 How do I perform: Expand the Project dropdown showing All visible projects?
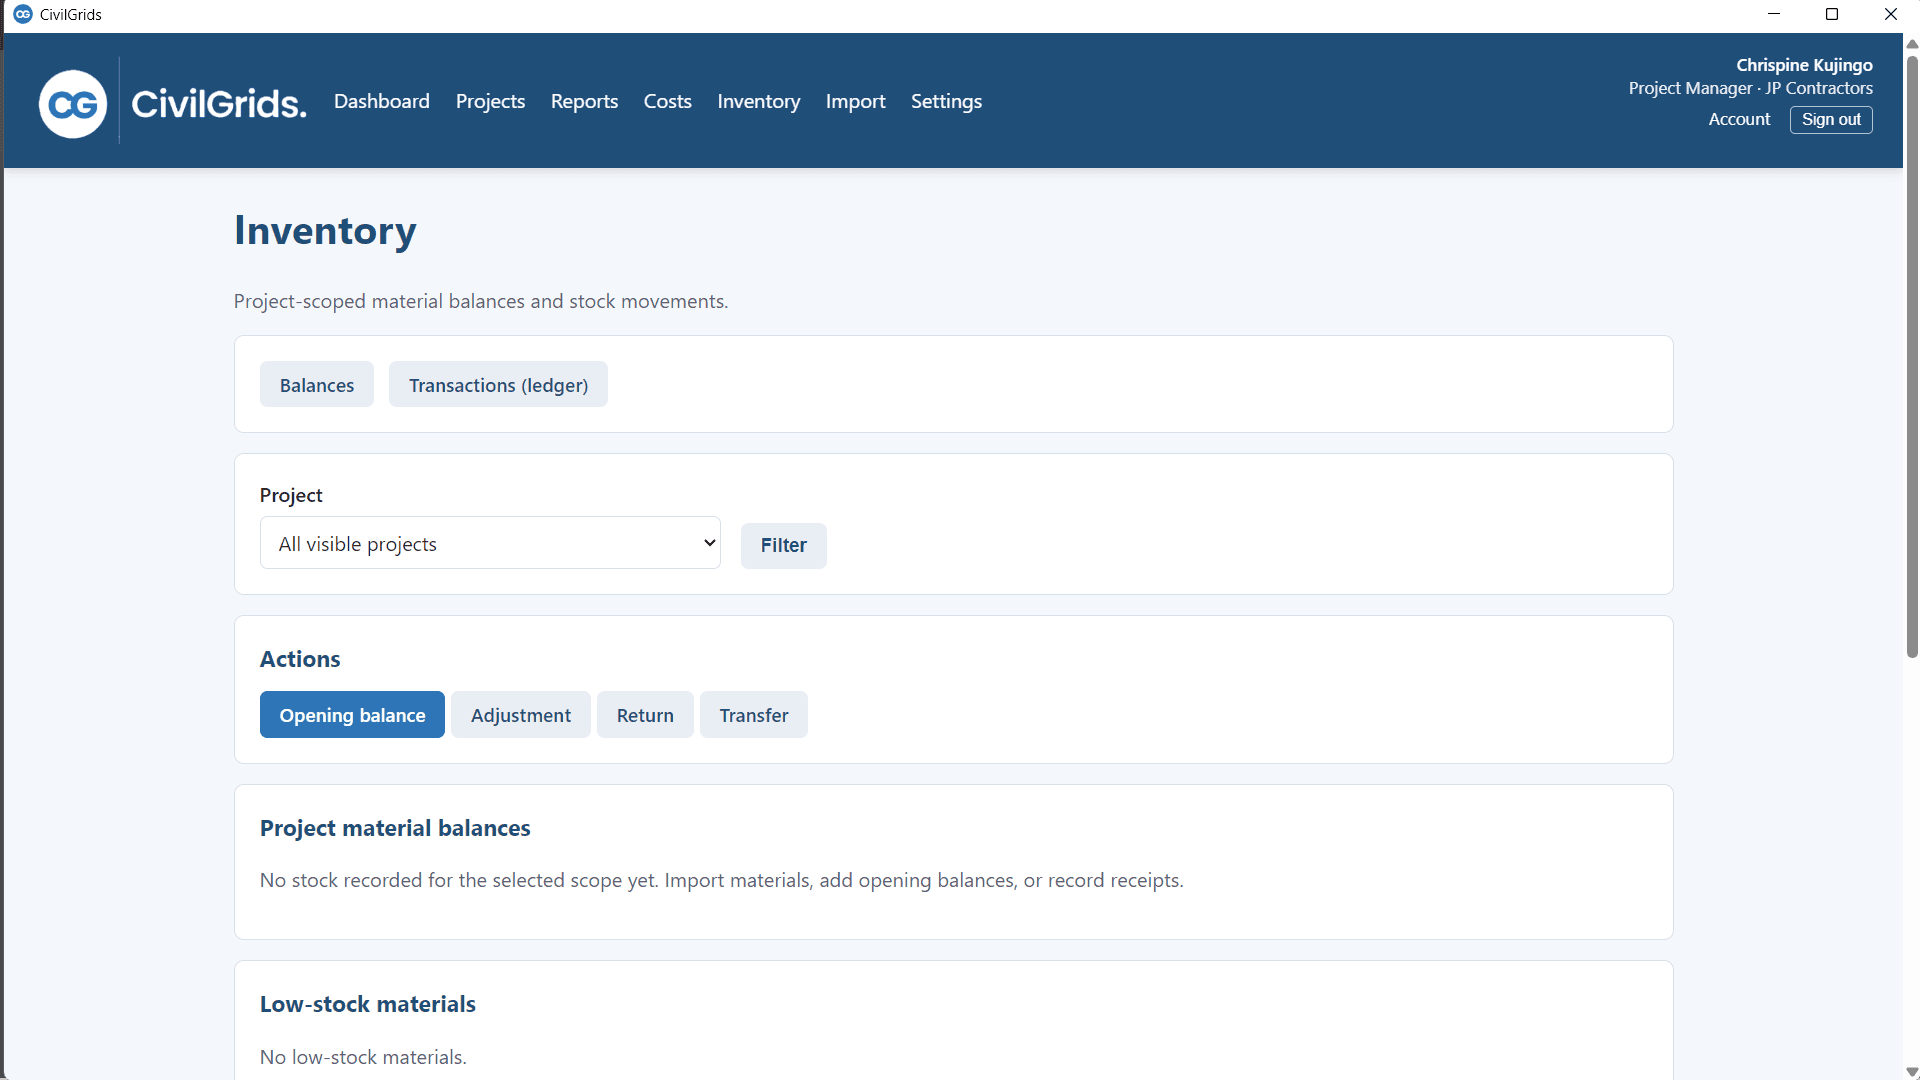490,543
